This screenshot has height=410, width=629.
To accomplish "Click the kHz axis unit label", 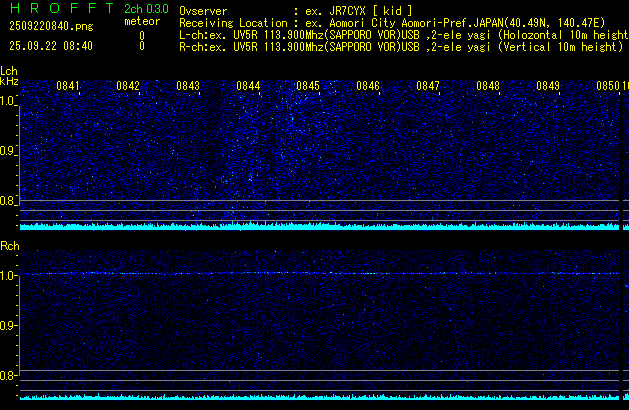I will point(9,82).
